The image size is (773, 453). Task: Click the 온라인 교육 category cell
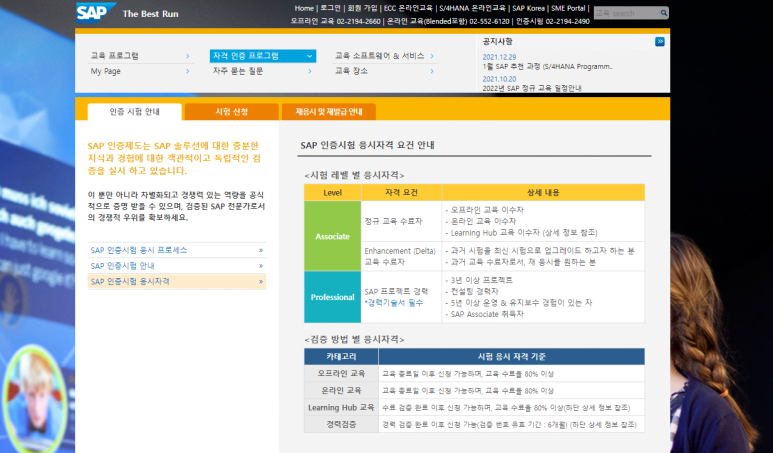click(x=341, y=390)
